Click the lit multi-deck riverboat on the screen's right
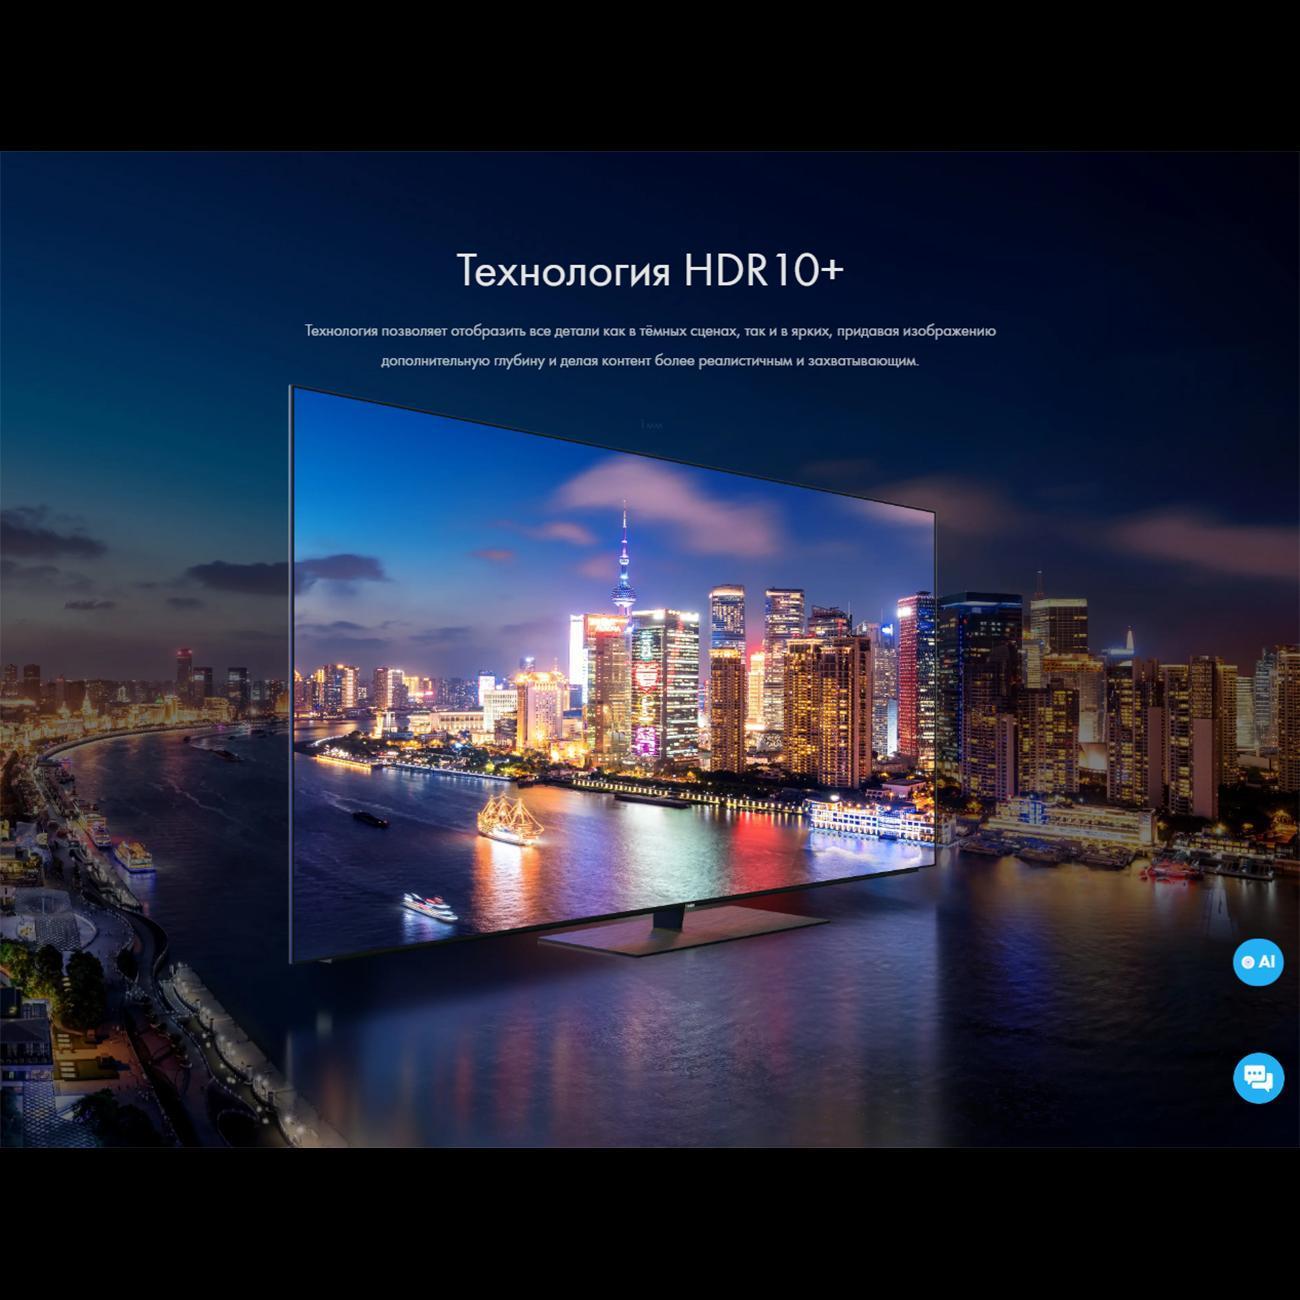The width and height of the screenshot is (1300, 1300). tap(868, 819)
